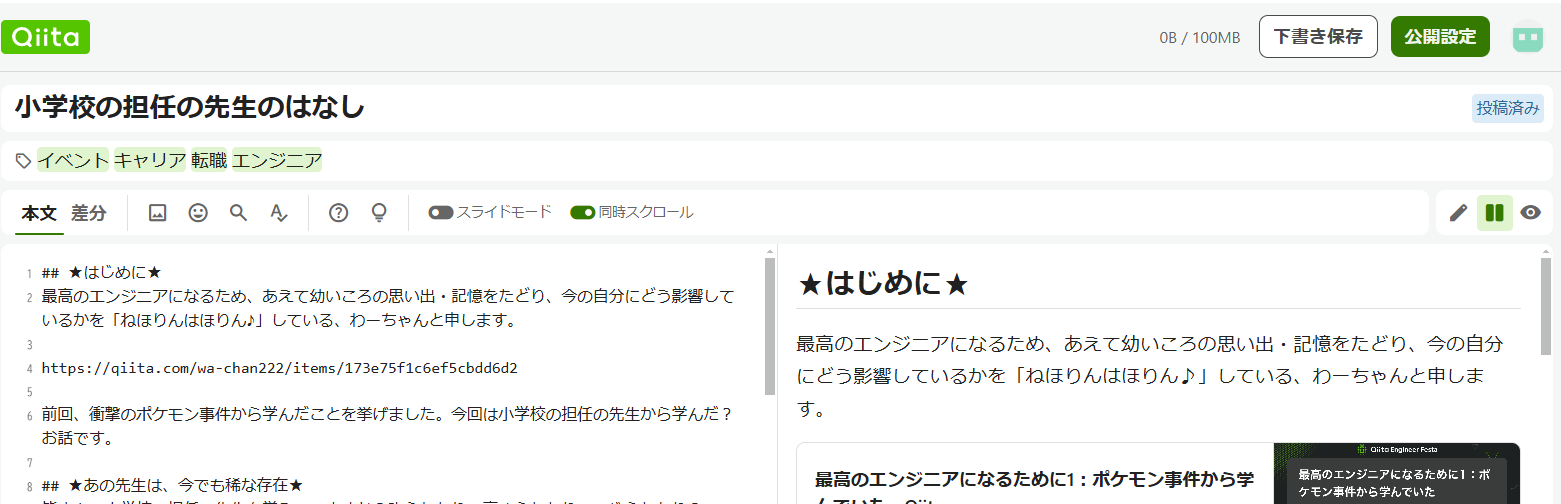Switch to editor-only pencil mode

click(1458, 212)
